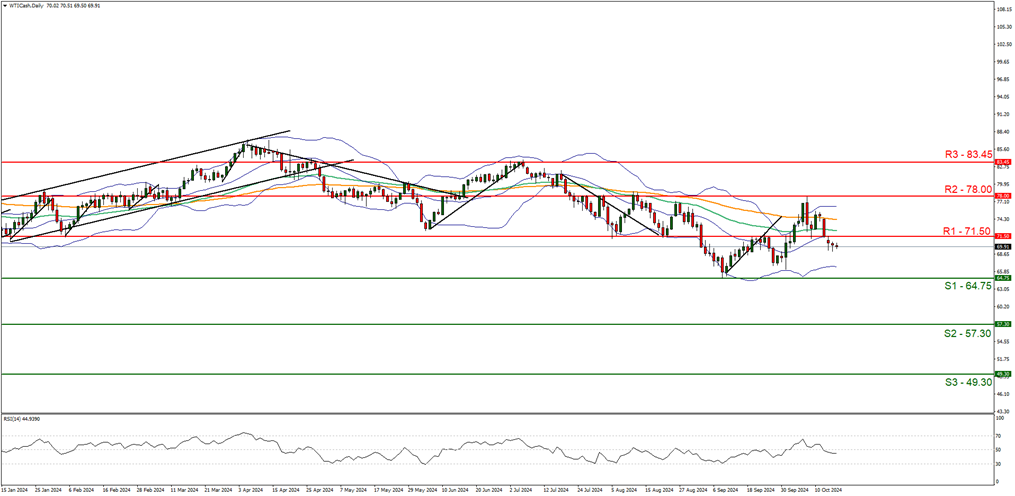Click the most recent candlestick on the chart
This screenshot has height=496, width=1015.
click(835, 246)
